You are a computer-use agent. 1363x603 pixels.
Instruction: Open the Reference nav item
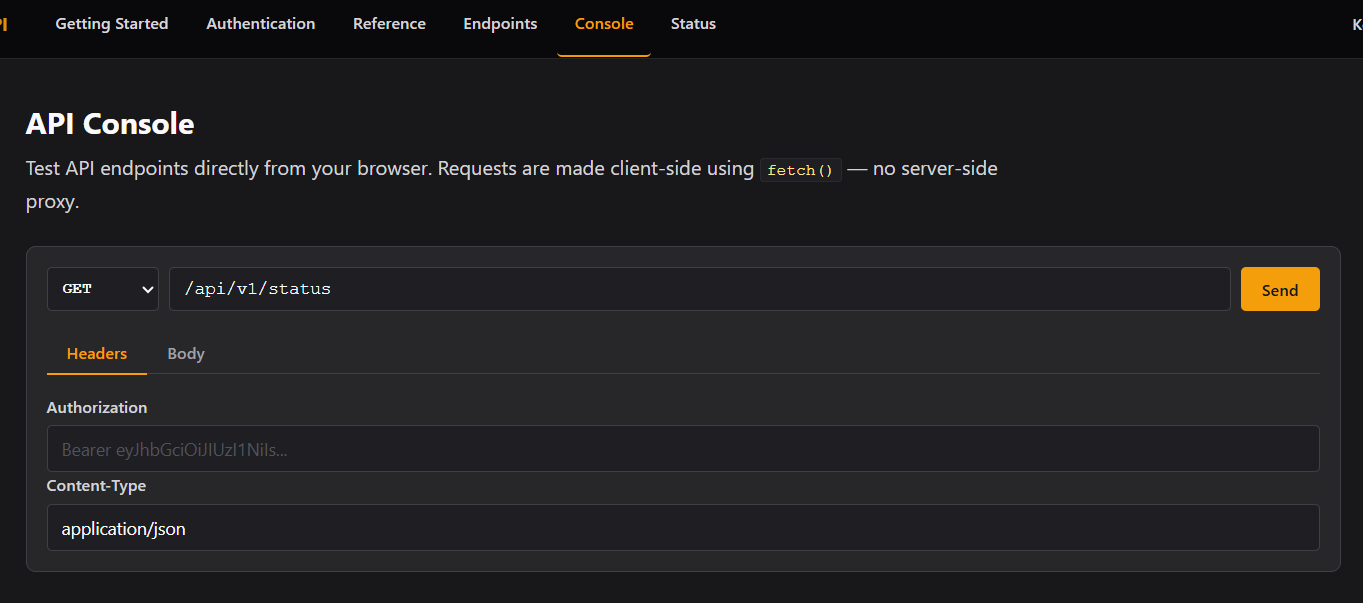pos(389,24)
